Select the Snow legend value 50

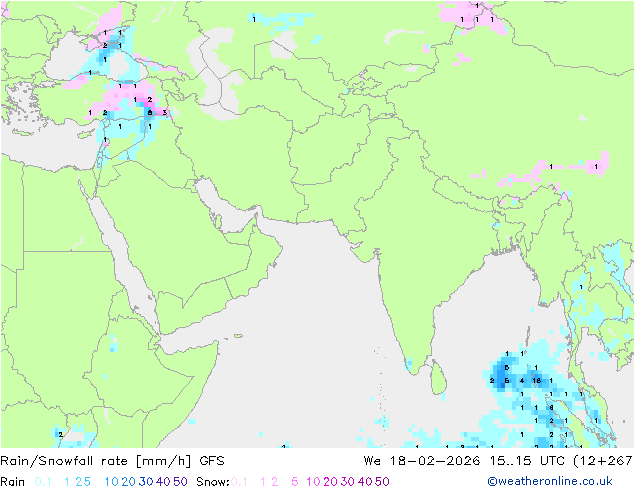pos(382,482)
